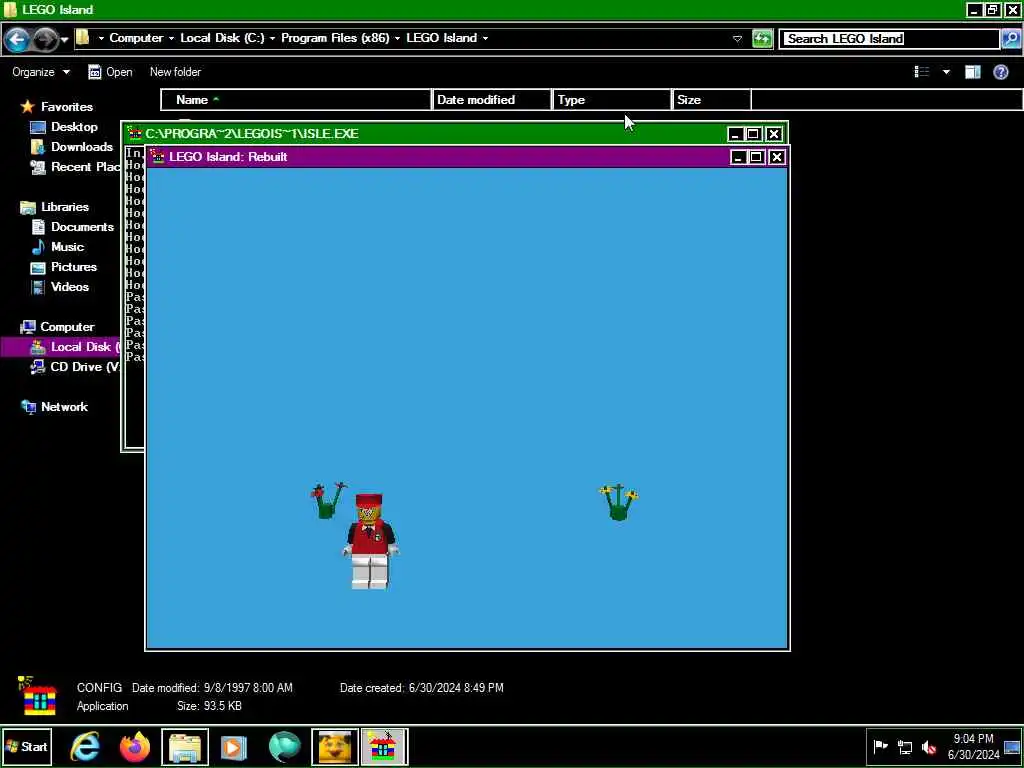Viewport: 1024px width, 768px height.
Task: Click the Back navigation arrow in Explorer
Action: (17, 40)
